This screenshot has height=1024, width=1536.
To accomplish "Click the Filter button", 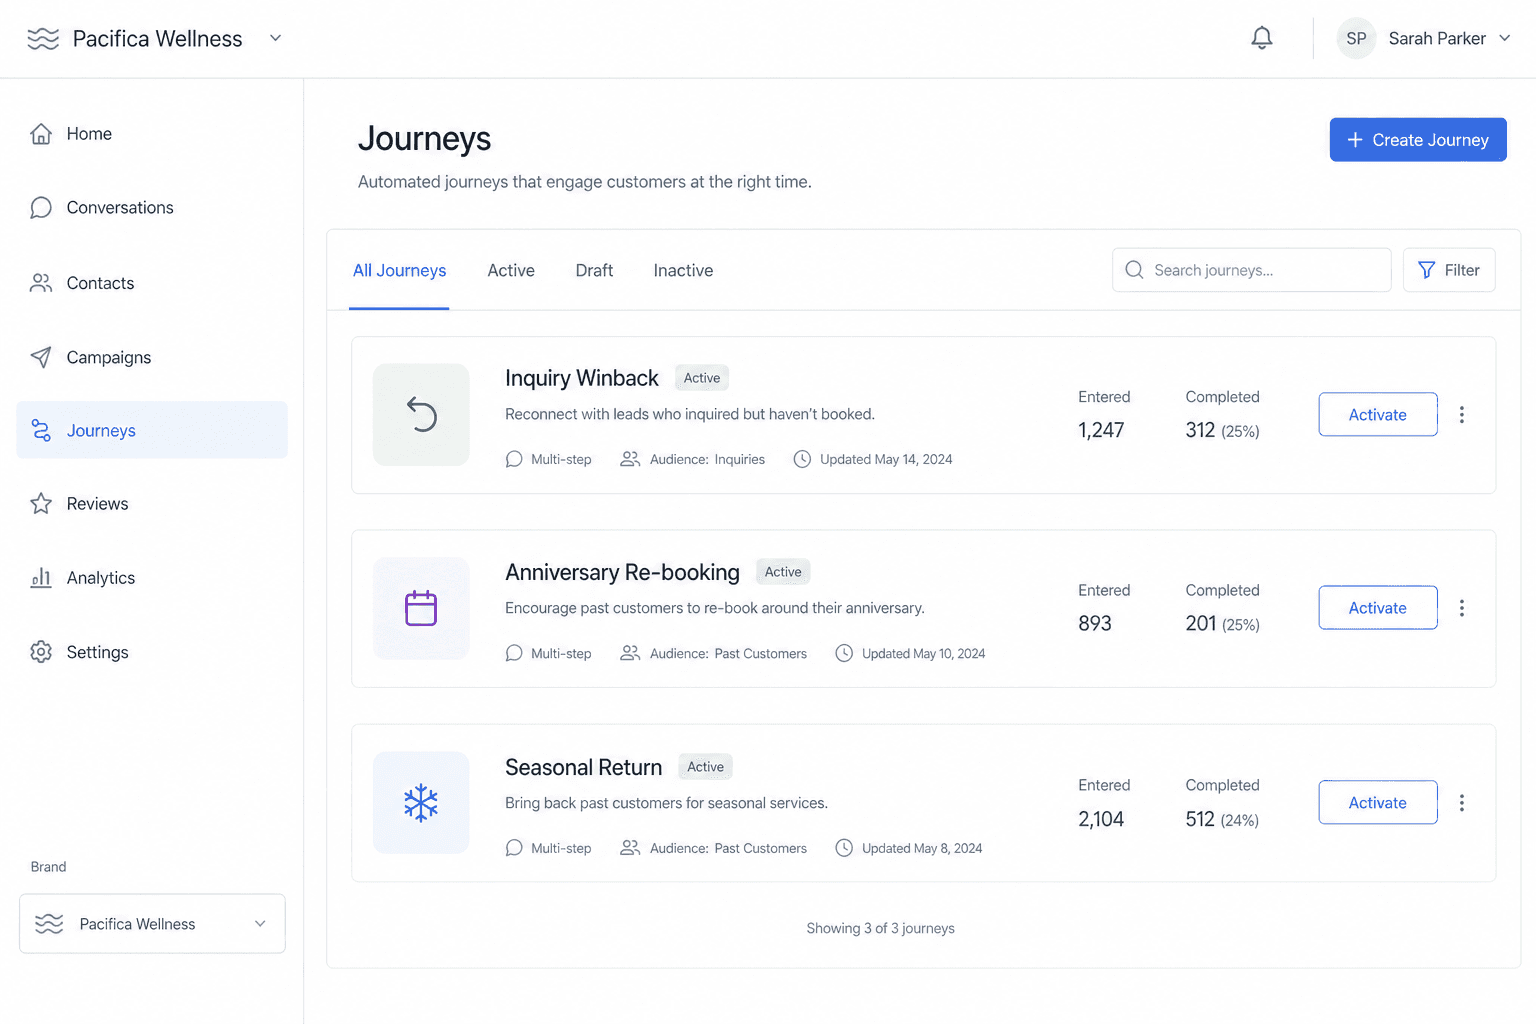I will (1449, 270).
